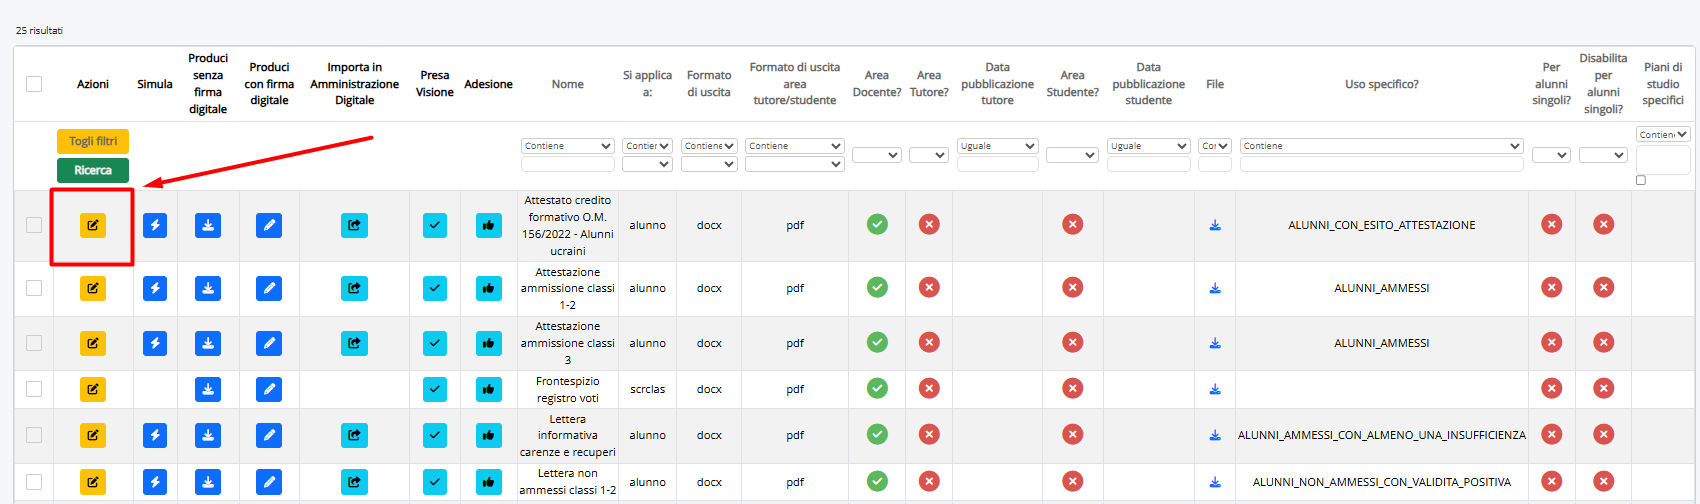The width and height of the screenshot is (1700, 504).
Task: Sort by the Nome column header
Action: [x=567, y=84]
